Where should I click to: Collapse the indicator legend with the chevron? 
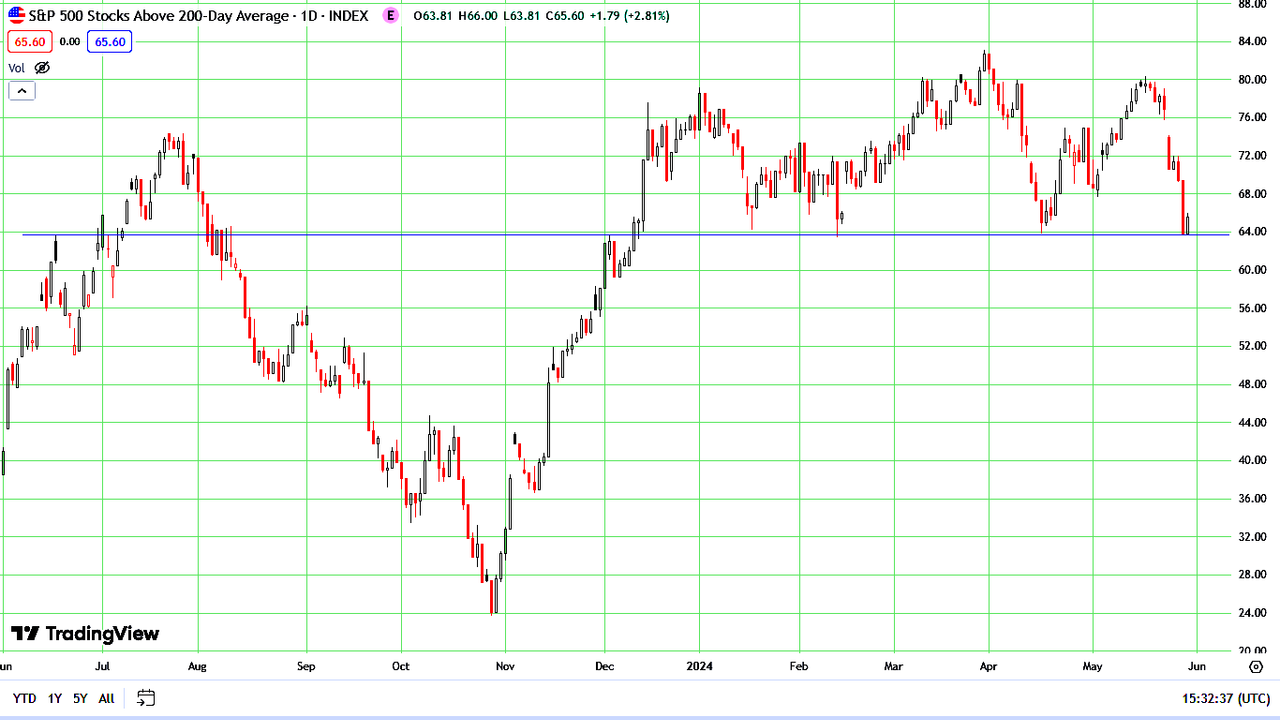[22, 91]
